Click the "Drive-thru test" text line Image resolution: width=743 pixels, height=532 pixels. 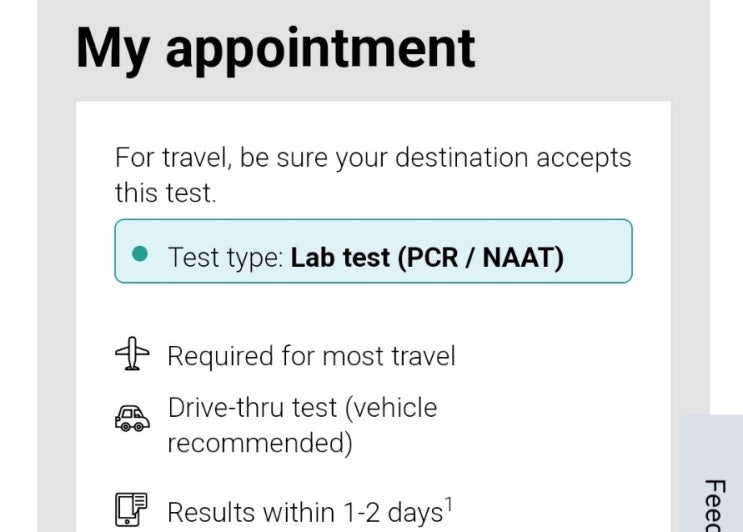(302, 408)
